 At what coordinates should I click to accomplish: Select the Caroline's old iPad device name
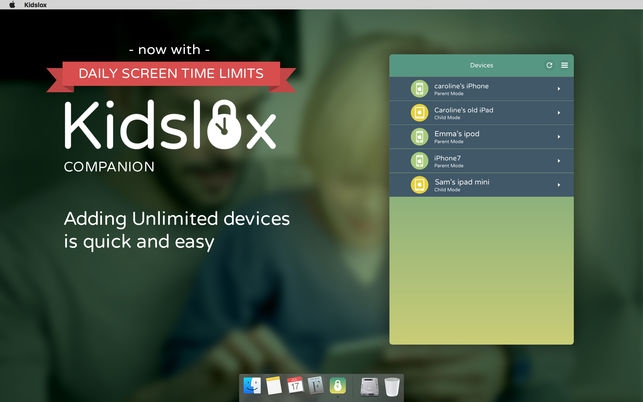click(x=464, y=110)
